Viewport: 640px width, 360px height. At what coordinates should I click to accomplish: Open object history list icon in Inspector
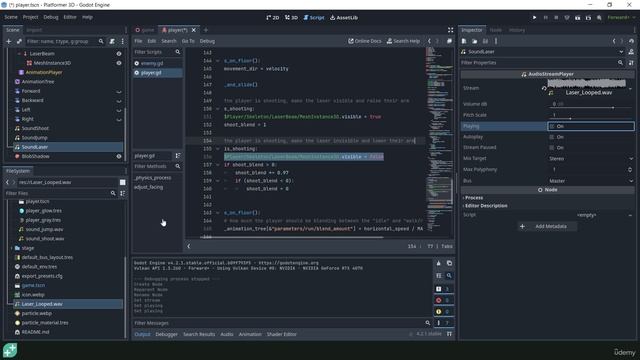(x=631, y=41)
